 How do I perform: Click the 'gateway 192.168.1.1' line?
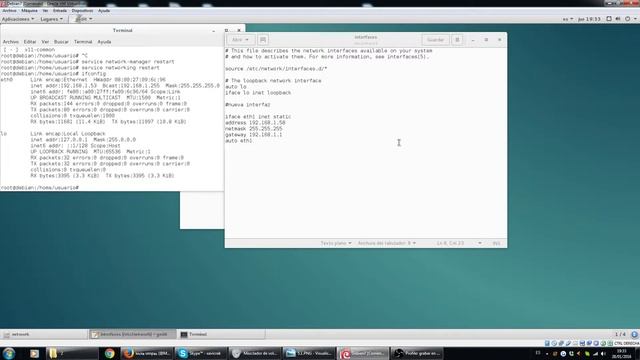click(x=253, y=134)
